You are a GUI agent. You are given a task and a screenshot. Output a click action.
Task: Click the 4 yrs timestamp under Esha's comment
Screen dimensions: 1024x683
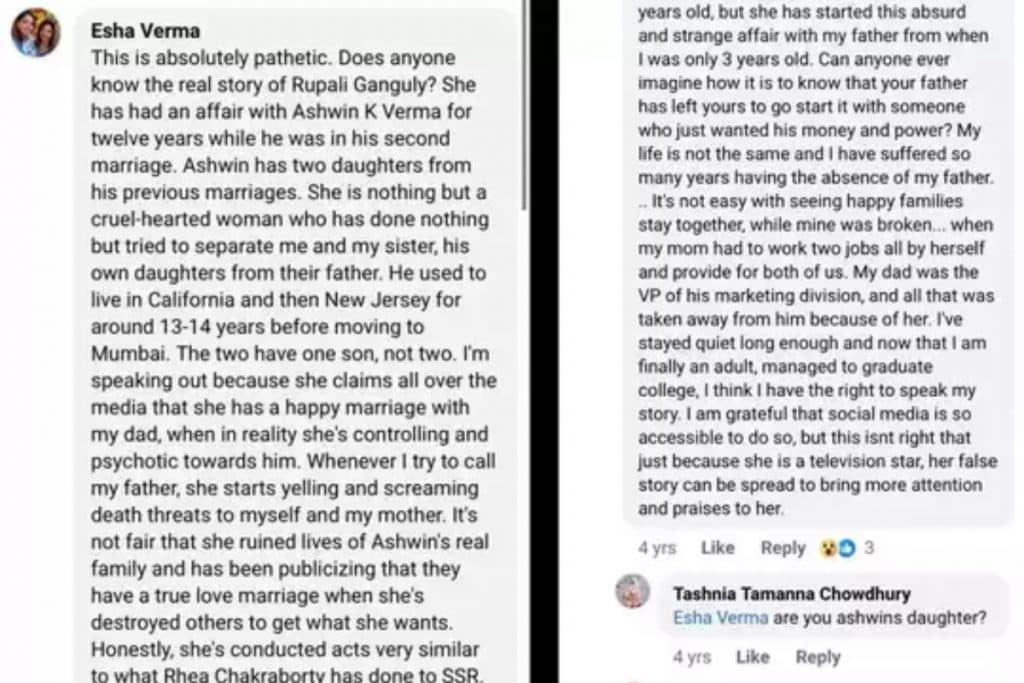656,548
